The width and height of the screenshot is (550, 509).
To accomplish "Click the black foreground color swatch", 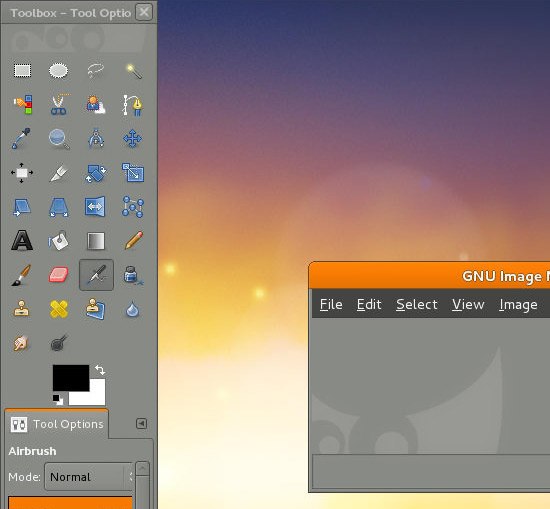I will point(71,378).
